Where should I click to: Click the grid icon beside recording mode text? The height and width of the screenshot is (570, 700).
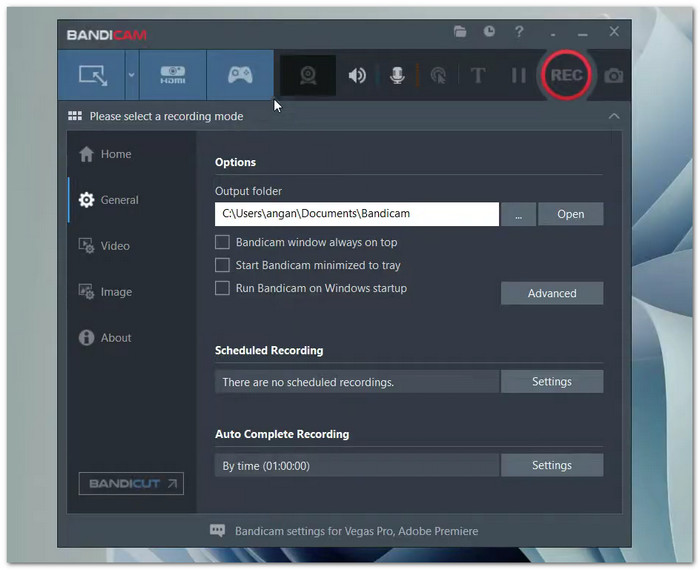(x=75, y=116)
